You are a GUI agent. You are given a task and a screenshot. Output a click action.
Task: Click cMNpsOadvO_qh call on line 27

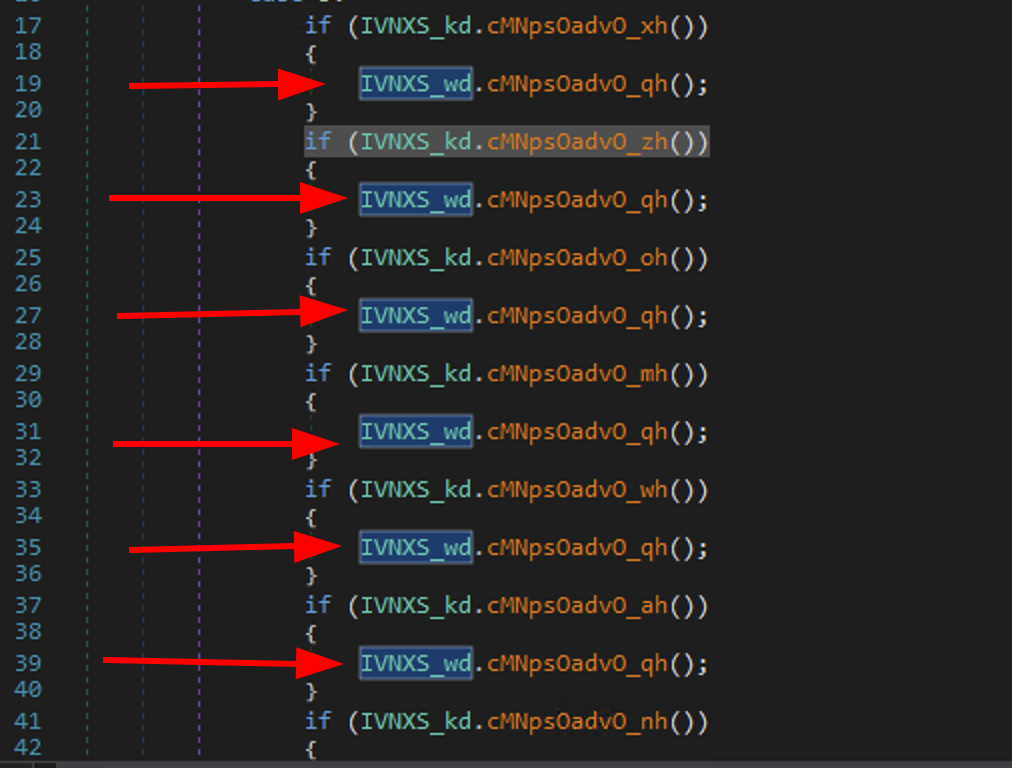tap(577, 316)
